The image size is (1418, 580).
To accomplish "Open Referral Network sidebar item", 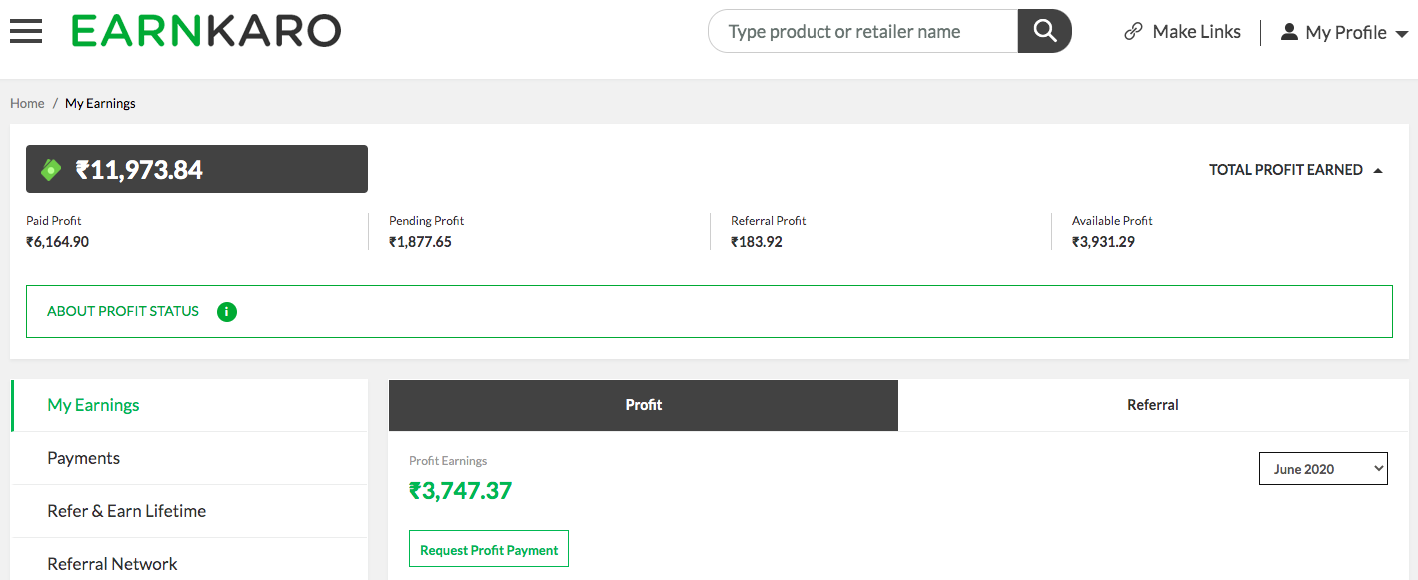I will [x=190, y=561].
